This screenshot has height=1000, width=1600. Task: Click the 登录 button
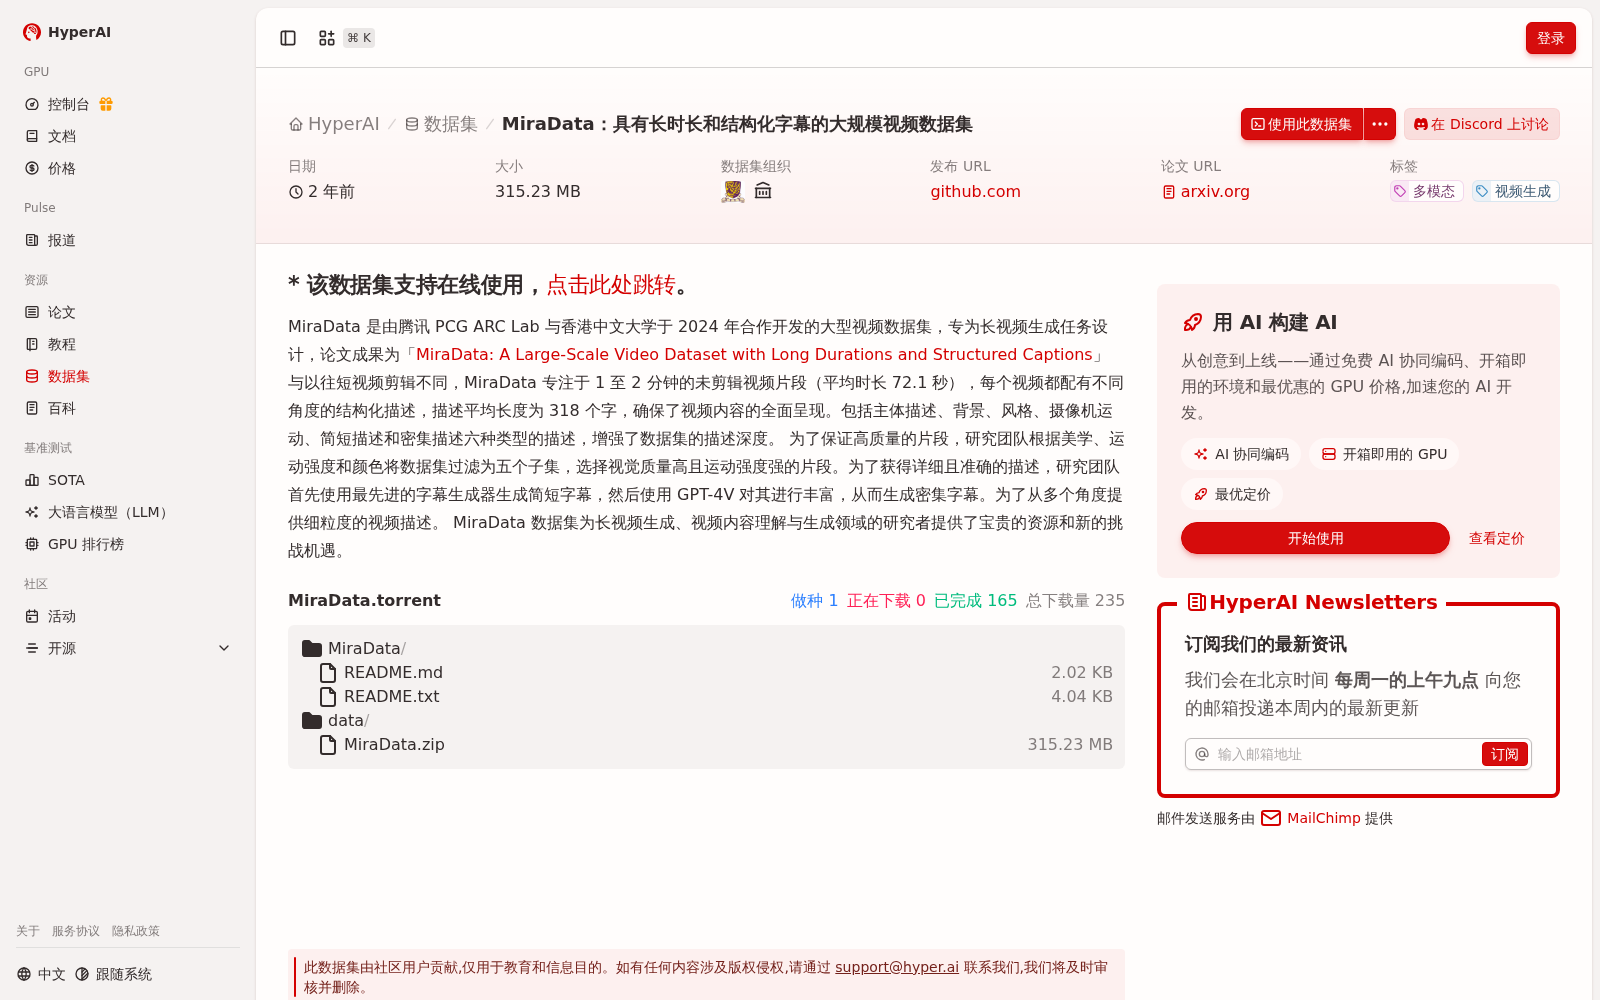[x=1550, y=38]
